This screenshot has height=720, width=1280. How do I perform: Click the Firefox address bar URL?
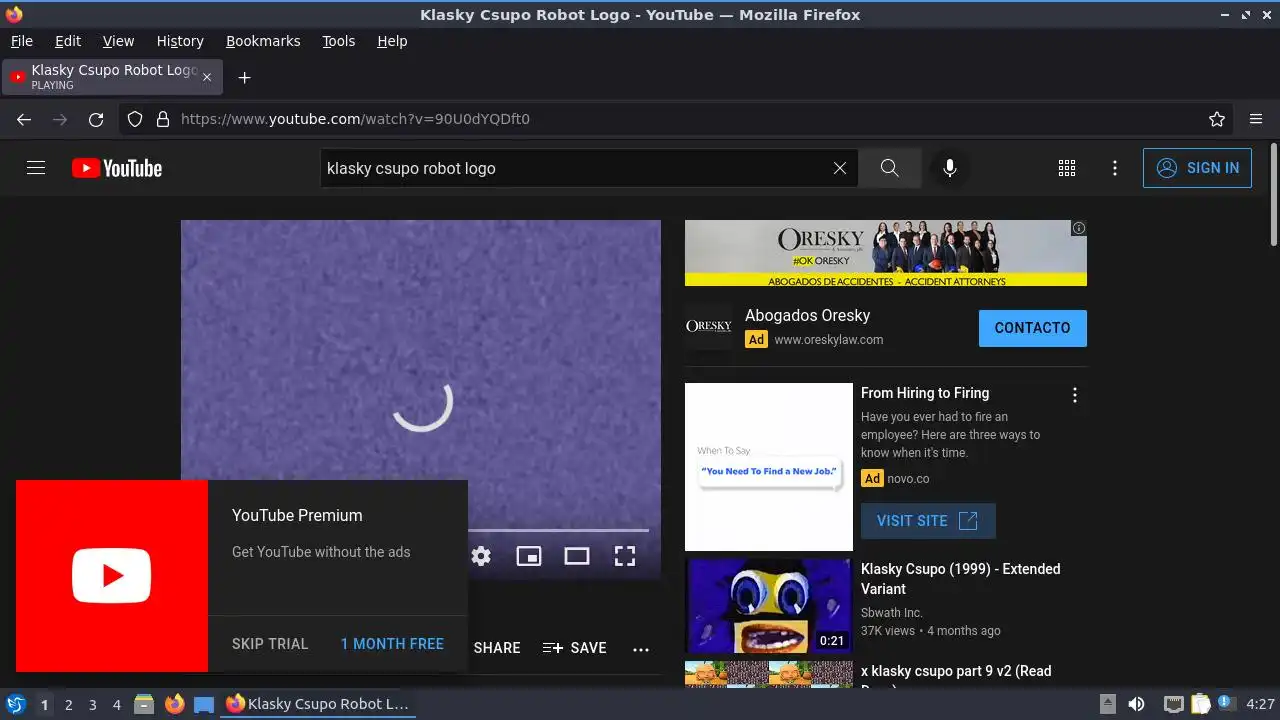click(355, 119)
